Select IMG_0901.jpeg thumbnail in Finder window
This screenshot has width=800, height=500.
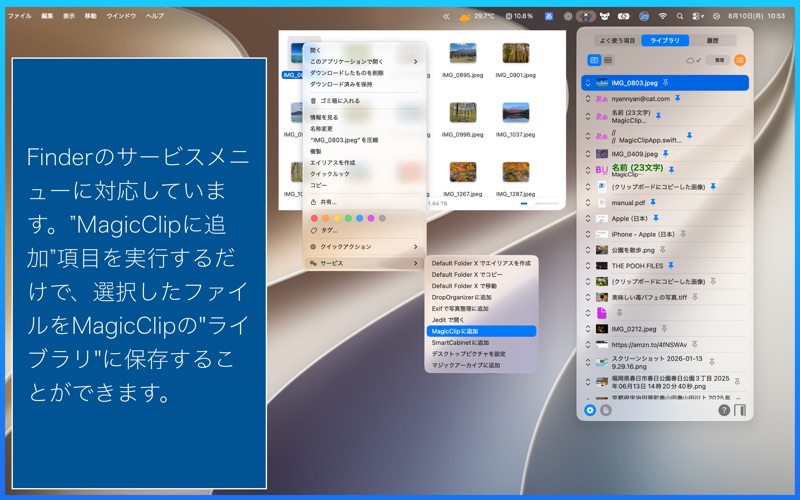pos(515,53)
